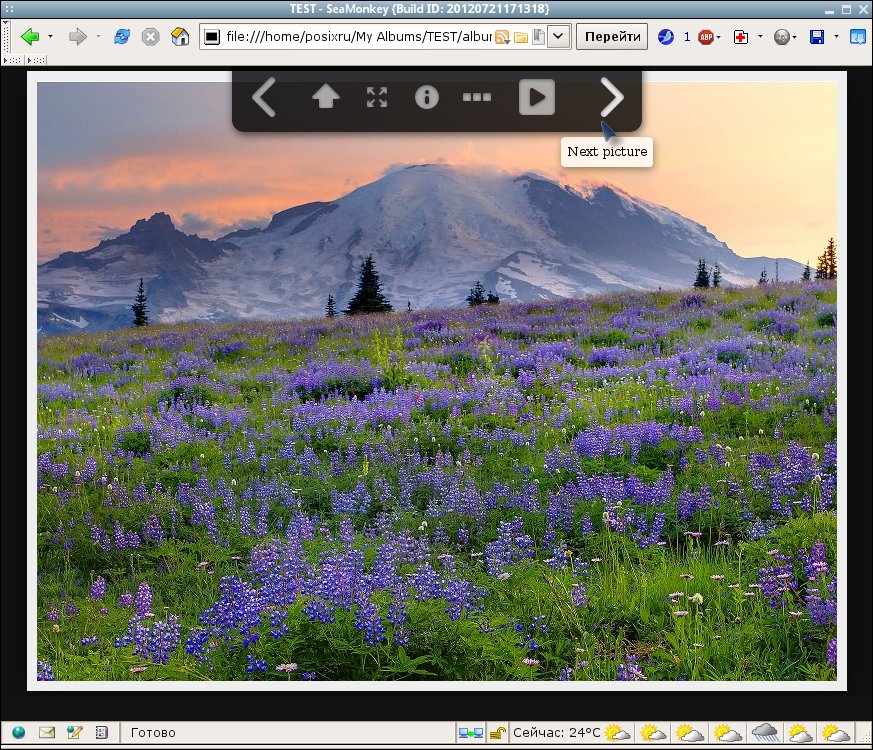Open Mail & Newsgroups from the status bar
Screen dimensions: 873x750
[x=47, y=732]
